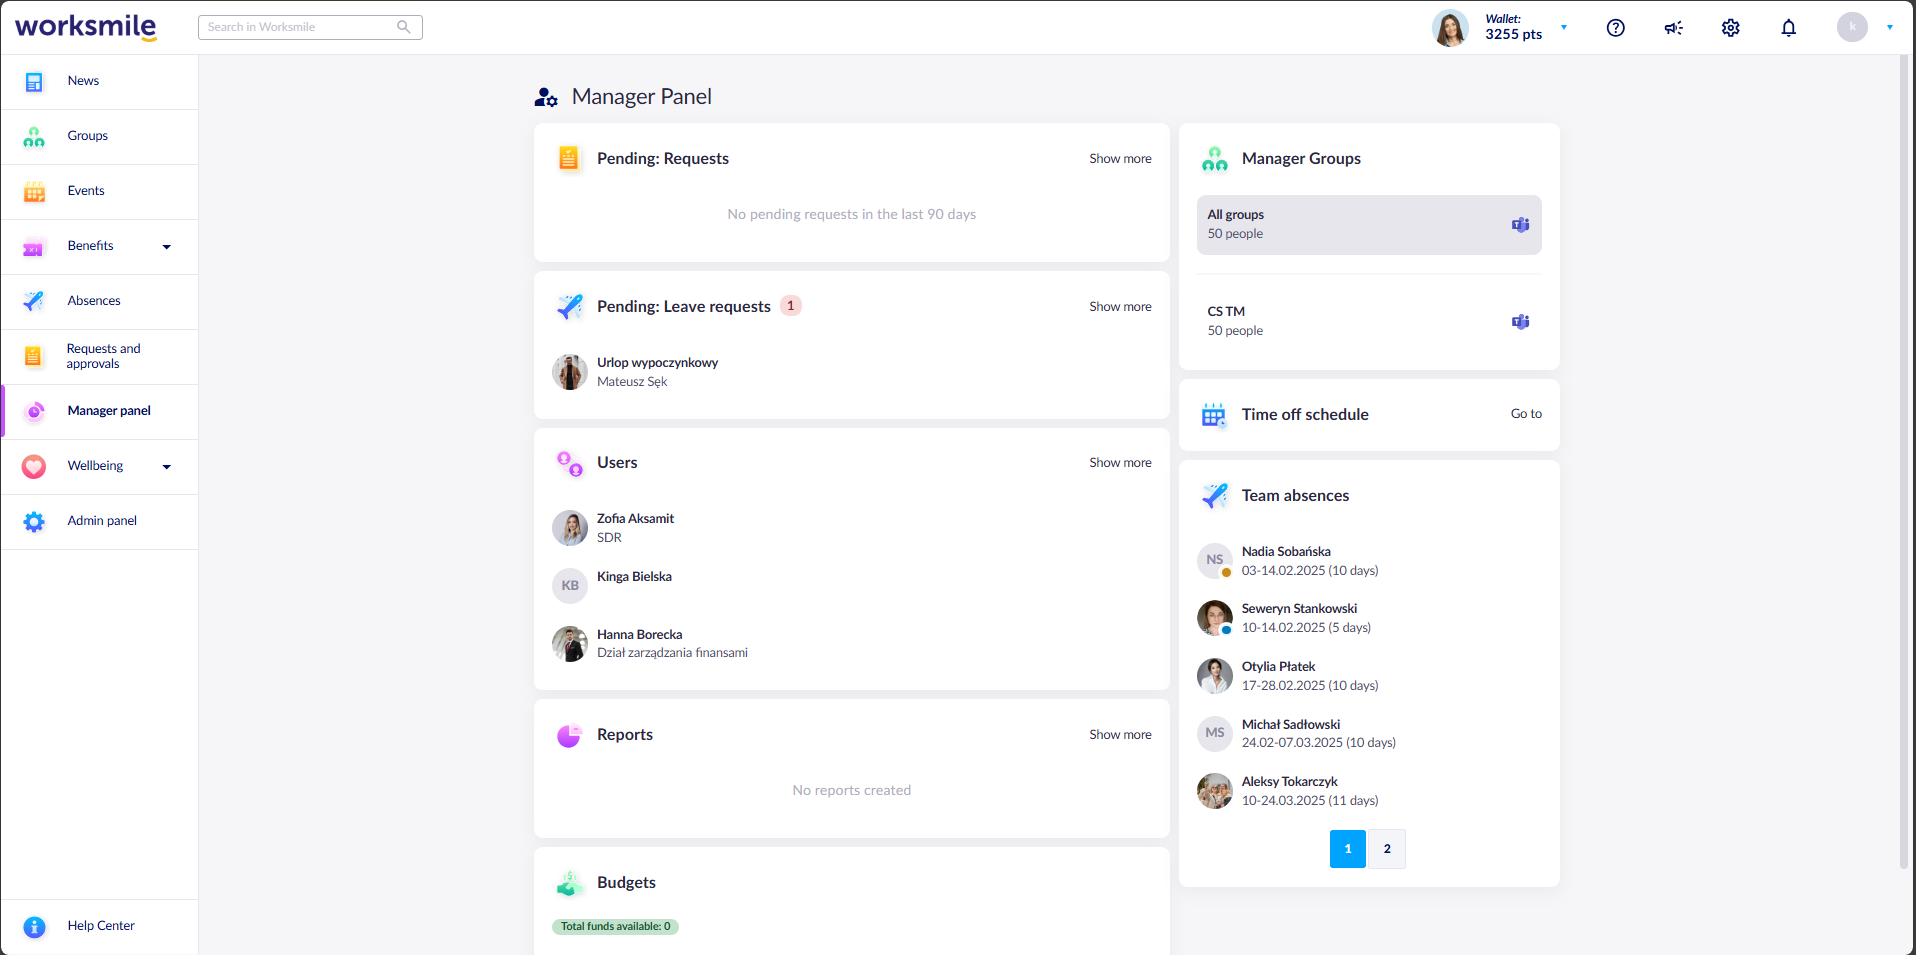Click Show more on the Users card
1916x955 pixels.
point(1119,462)
